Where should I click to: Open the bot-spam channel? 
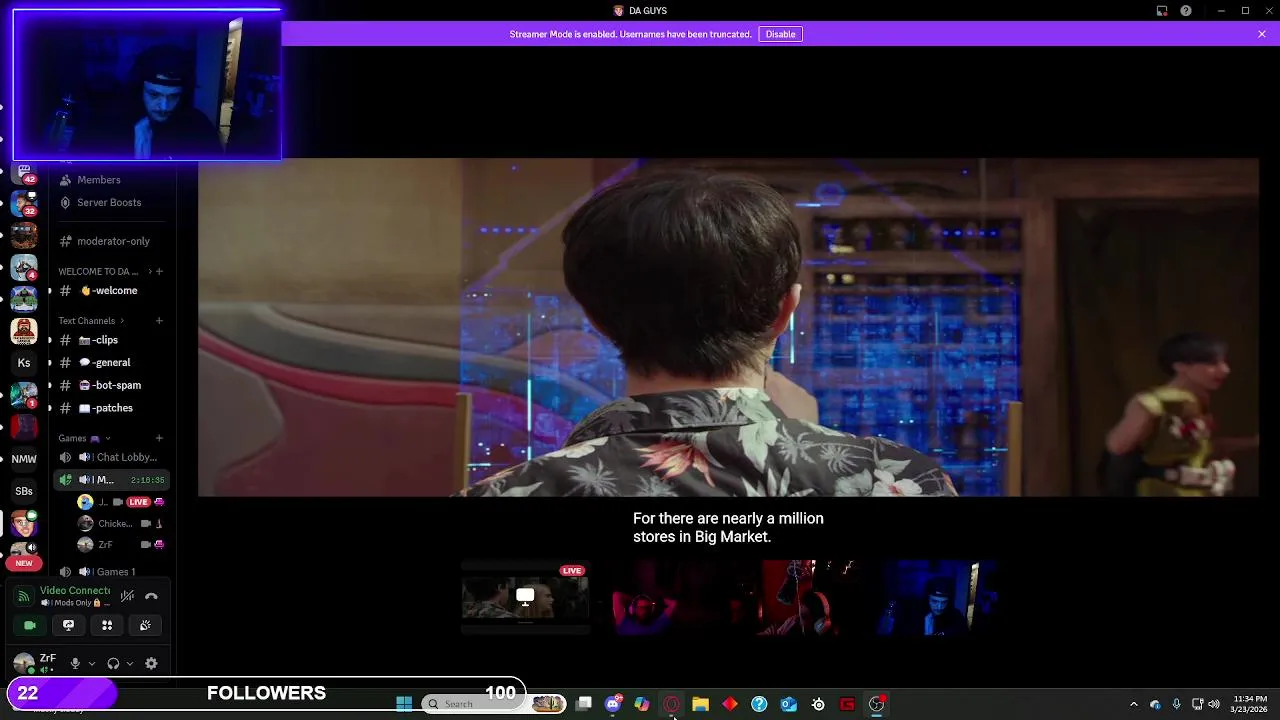[111, 385]
